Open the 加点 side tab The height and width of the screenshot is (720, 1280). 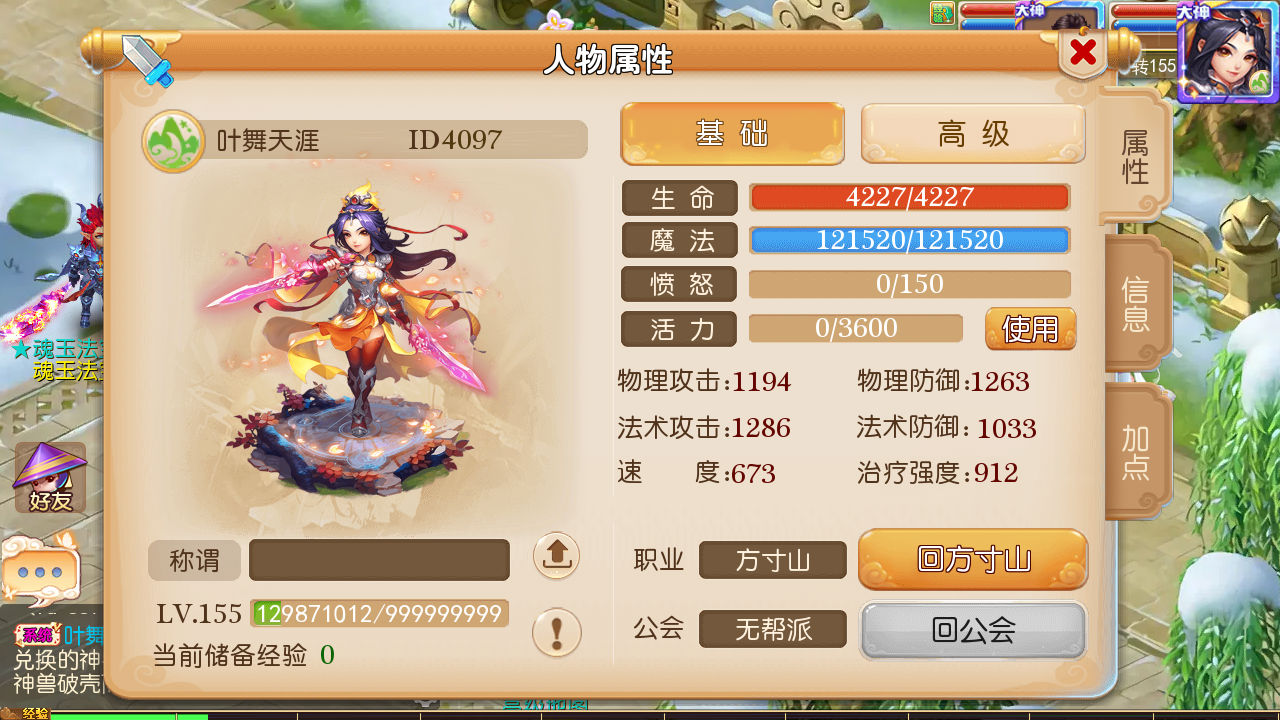point(1137,452)
